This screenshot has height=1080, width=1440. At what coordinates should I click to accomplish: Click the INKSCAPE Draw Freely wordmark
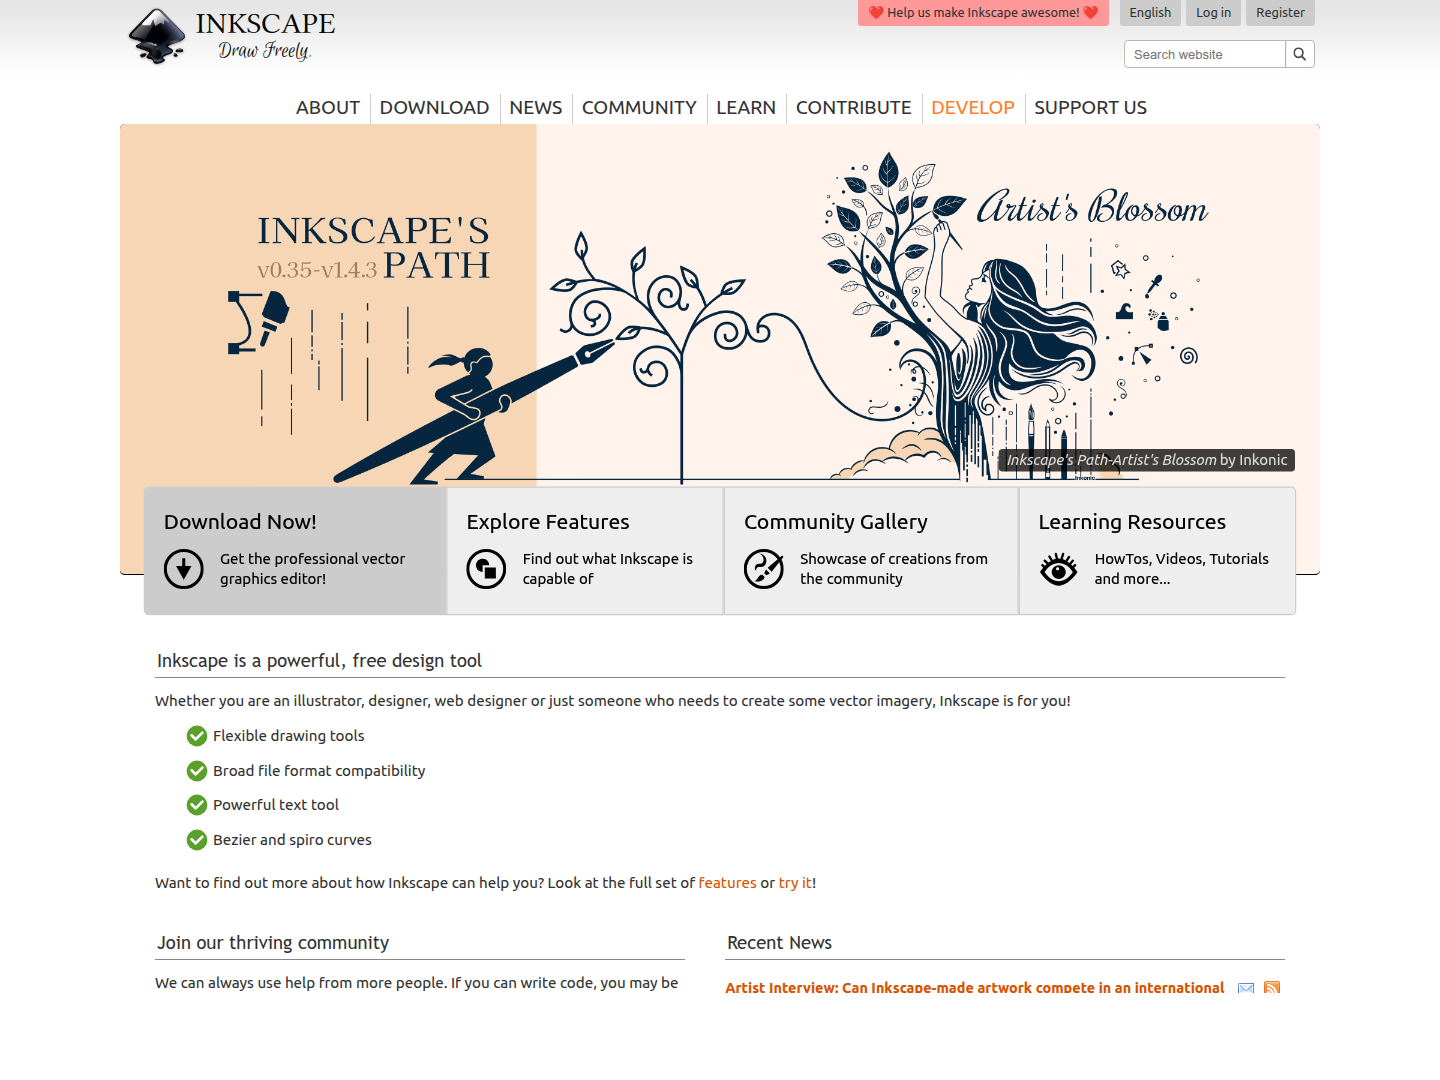[x=265, y=36]
